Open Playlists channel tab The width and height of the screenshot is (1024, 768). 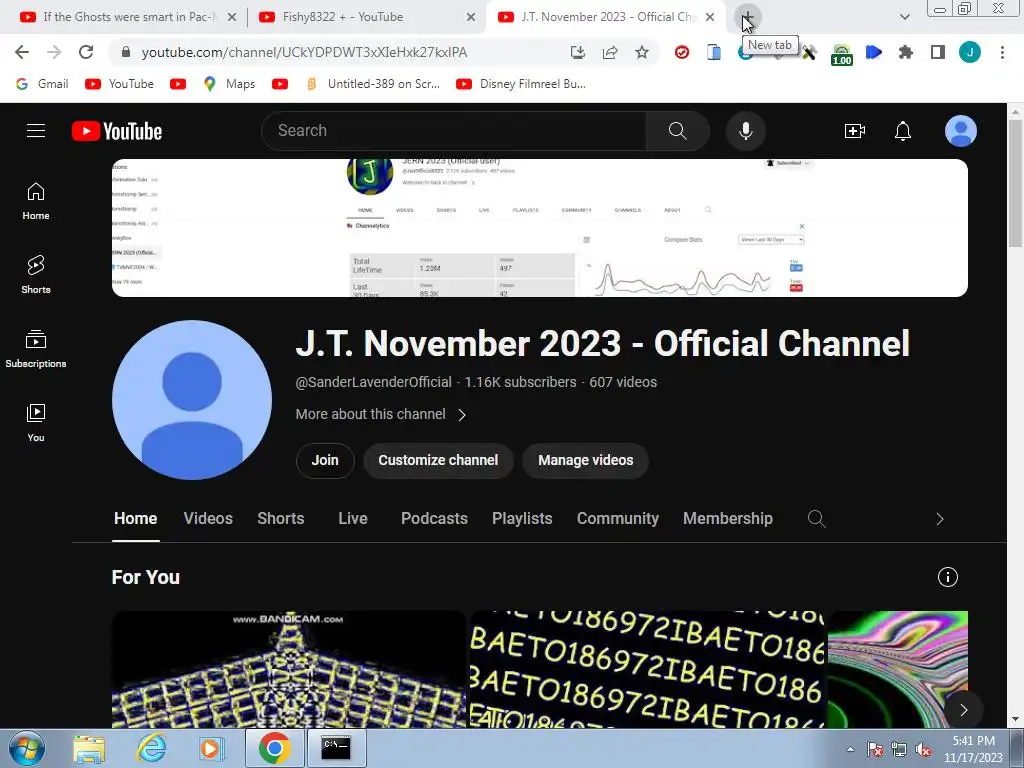point(522,519)
